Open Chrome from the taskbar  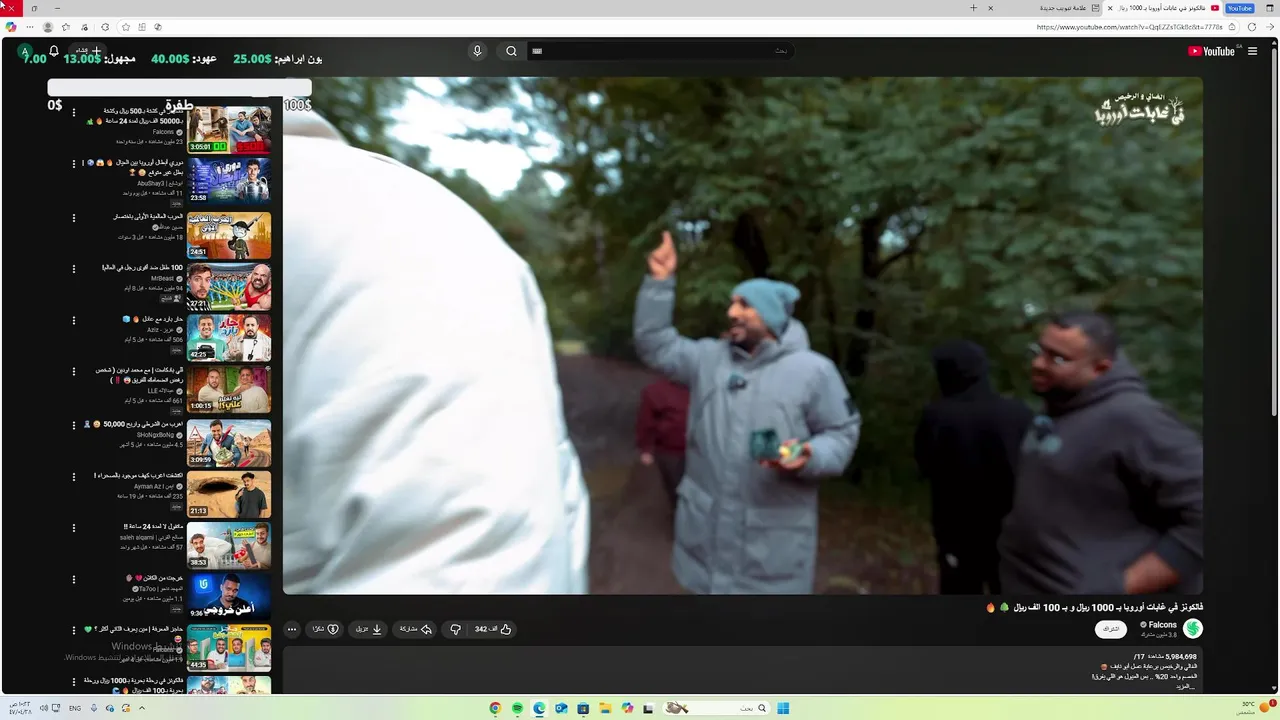tap(495, 708)
